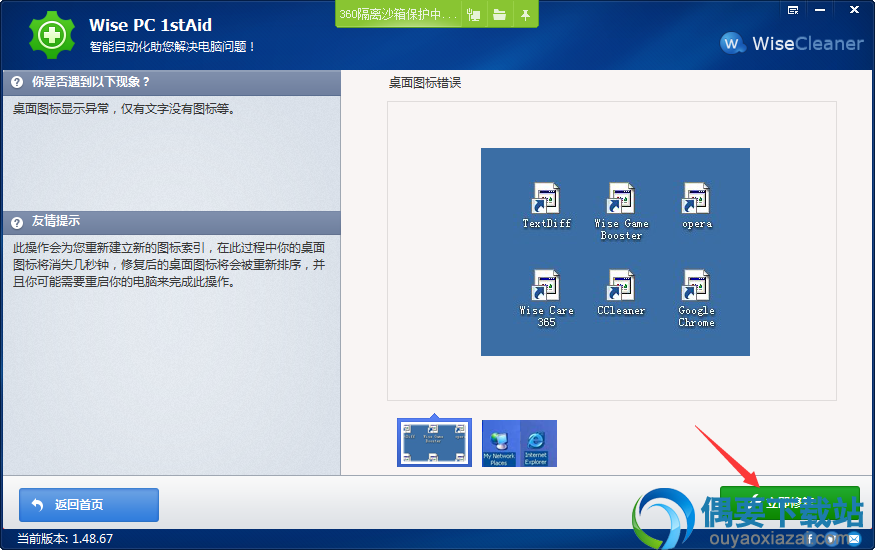Viewport: 875px width, 550px height.
Task: Click the TextDiff shortcut icon in preview
Action: pos(546,198)
